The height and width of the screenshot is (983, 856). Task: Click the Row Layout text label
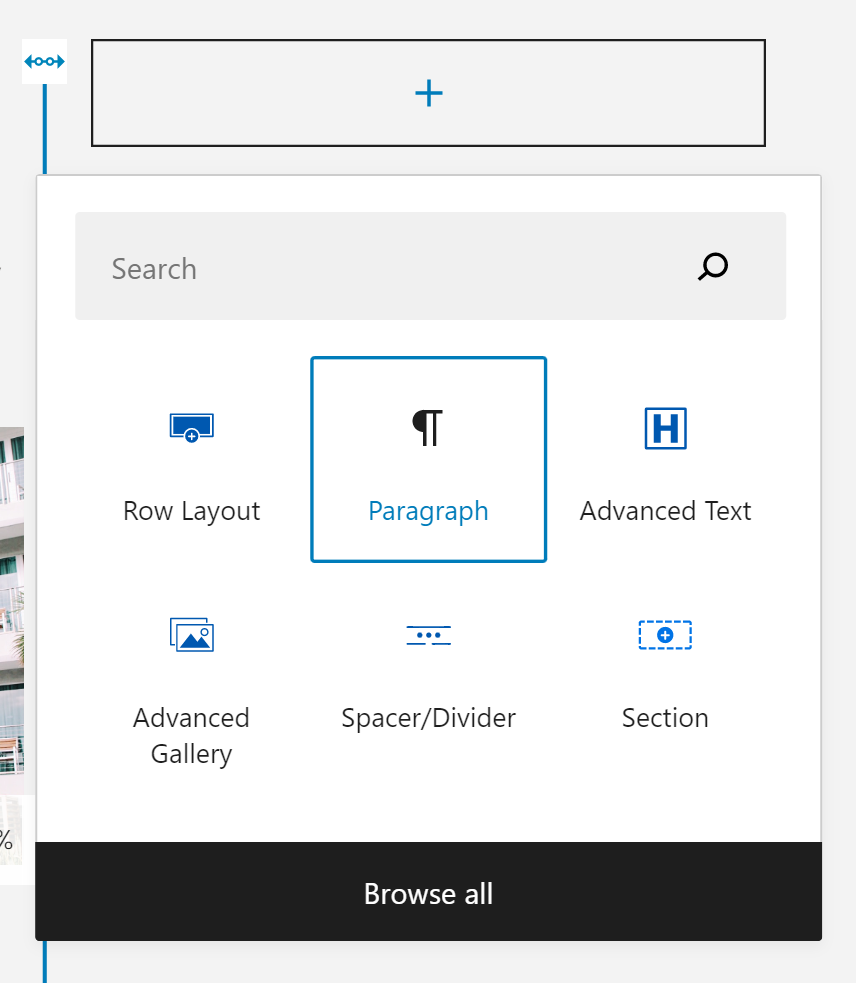click(x=191, y=511)
